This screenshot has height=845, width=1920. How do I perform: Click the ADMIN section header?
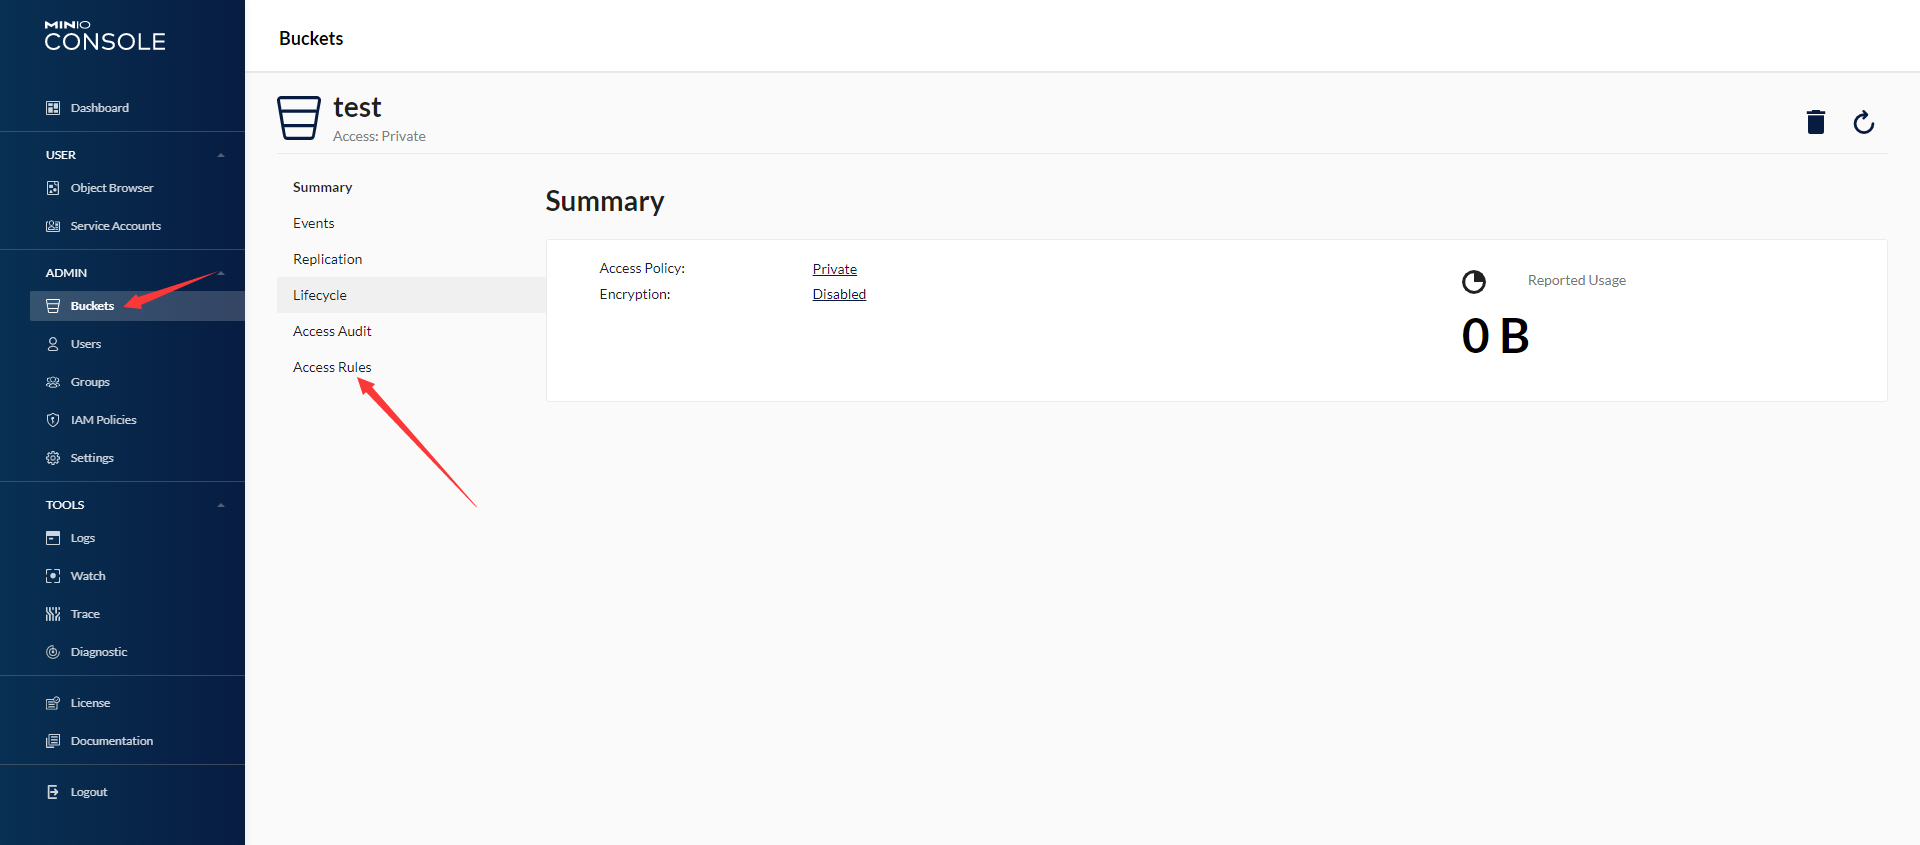point(66,273)
